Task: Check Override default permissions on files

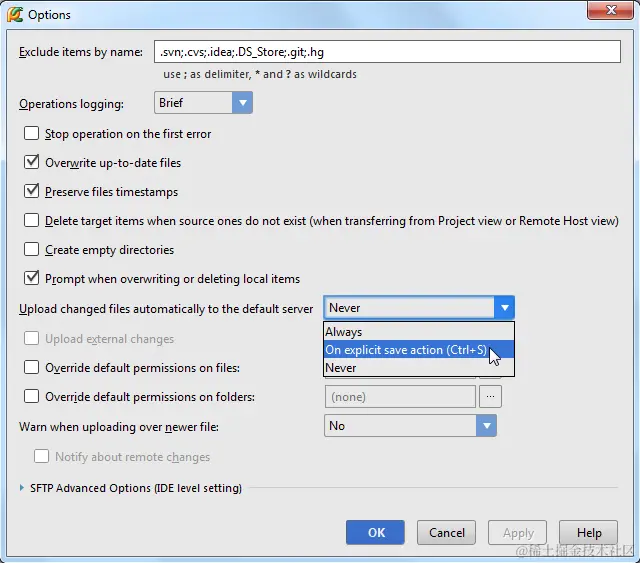Action: [x=31, y=367]
